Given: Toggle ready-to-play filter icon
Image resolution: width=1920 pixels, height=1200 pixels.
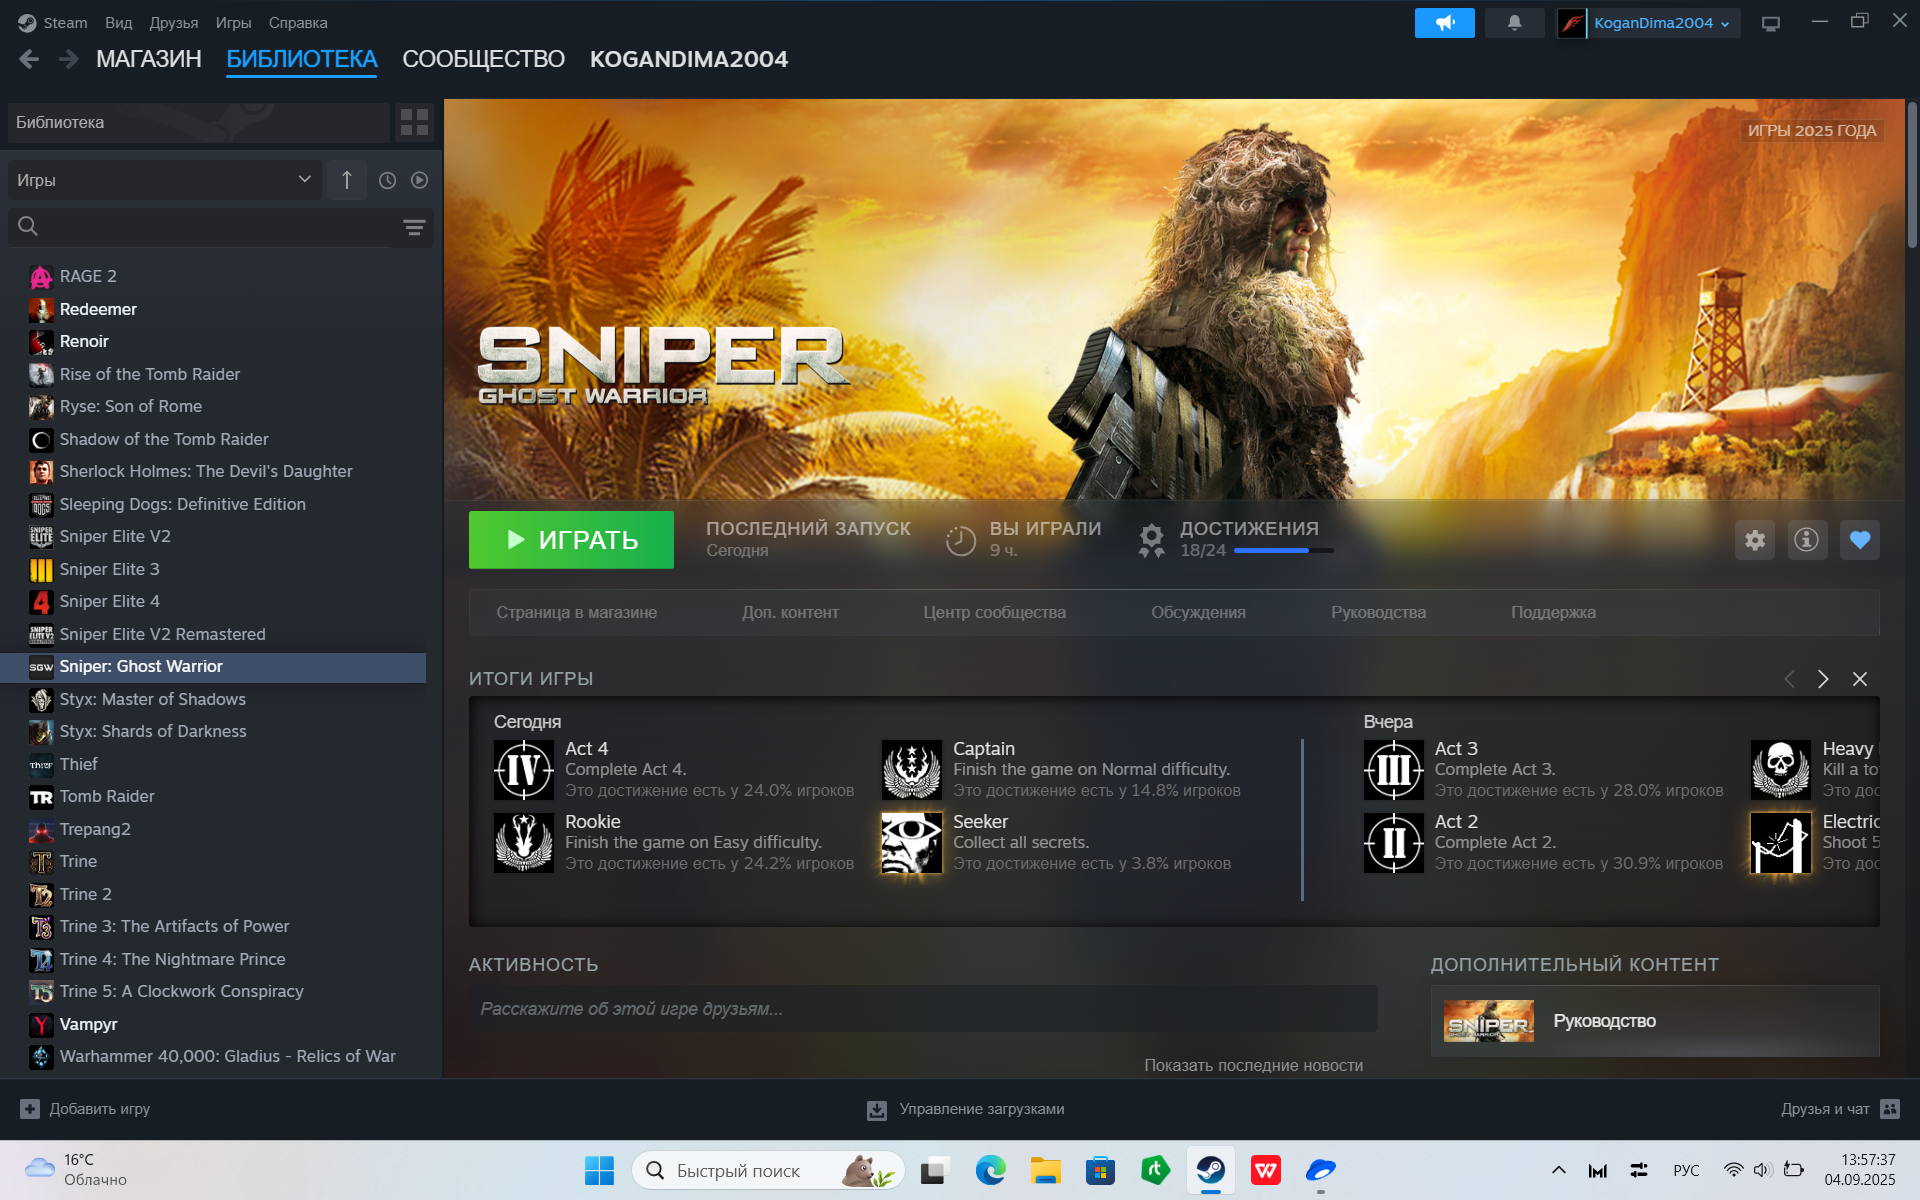Looking at the screenshot, I should 420,180.
